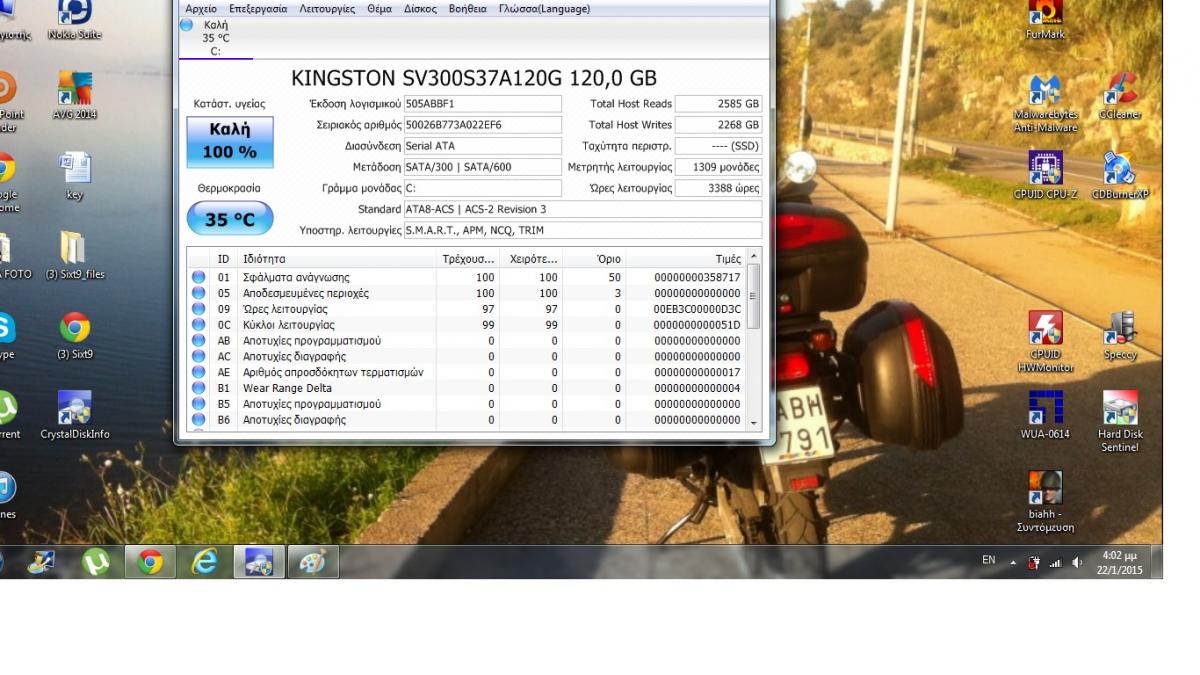This screenshot has width=1200, height=675.
Task: Open the Δίσκος menu
Action: pyautogui.click(x=420, y=9)
